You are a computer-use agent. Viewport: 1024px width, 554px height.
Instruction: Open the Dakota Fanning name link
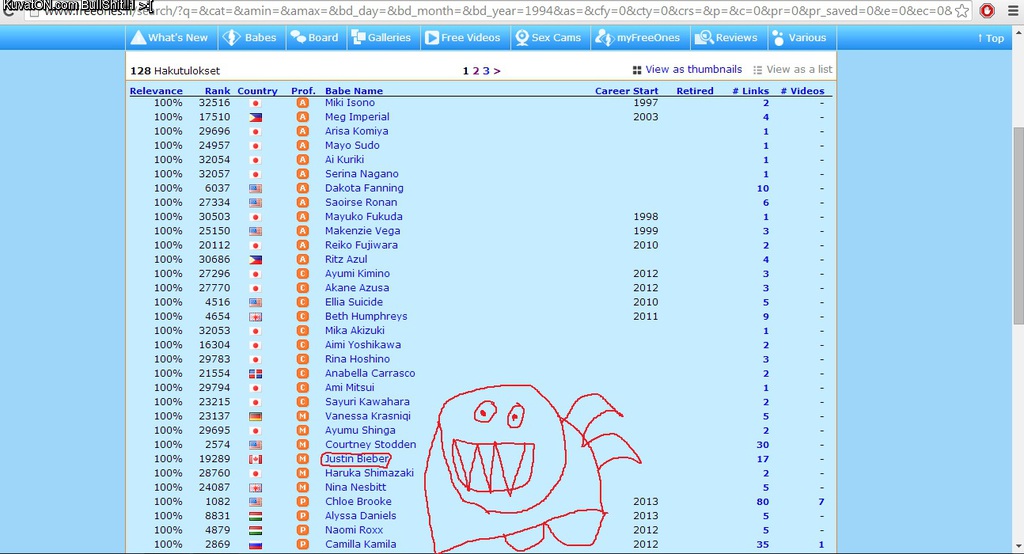[x=364, y=188]
